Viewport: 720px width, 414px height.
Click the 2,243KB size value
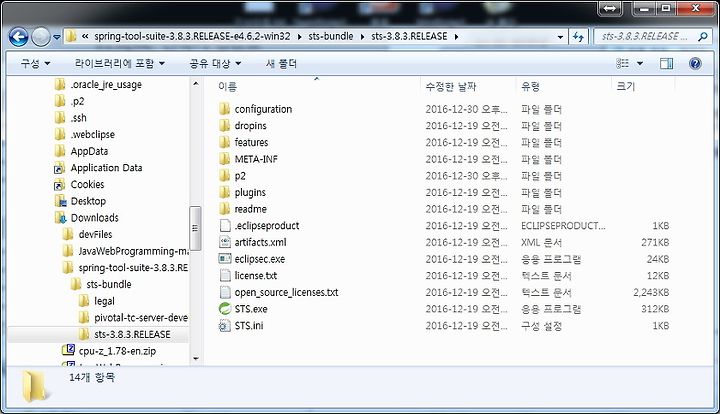(x=651, y=292)
